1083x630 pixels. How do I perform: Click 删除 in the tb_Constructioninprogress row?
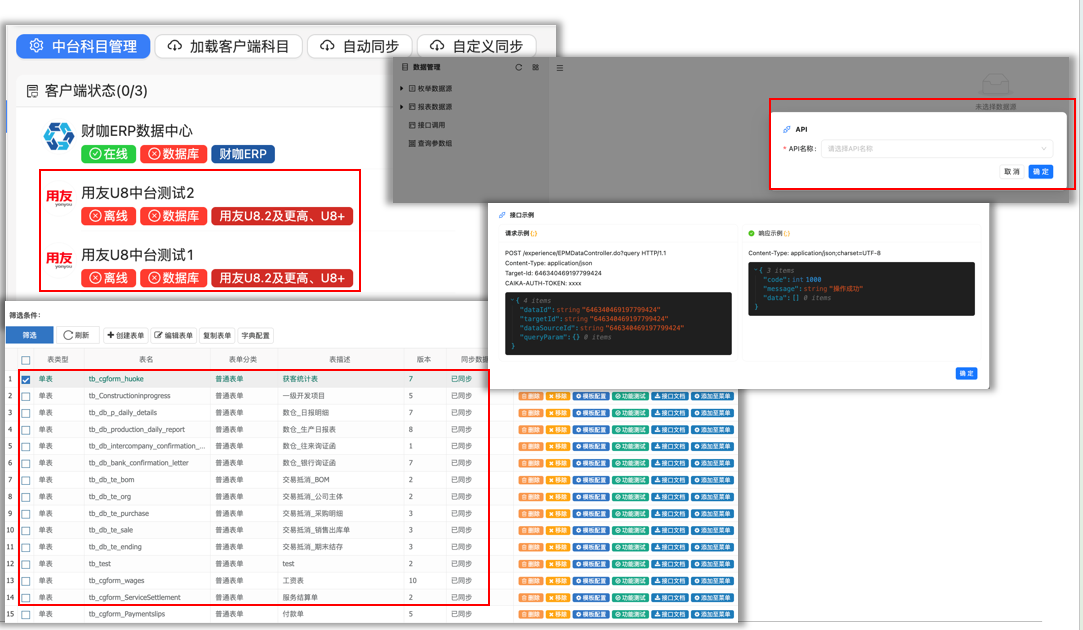(530, 397)
